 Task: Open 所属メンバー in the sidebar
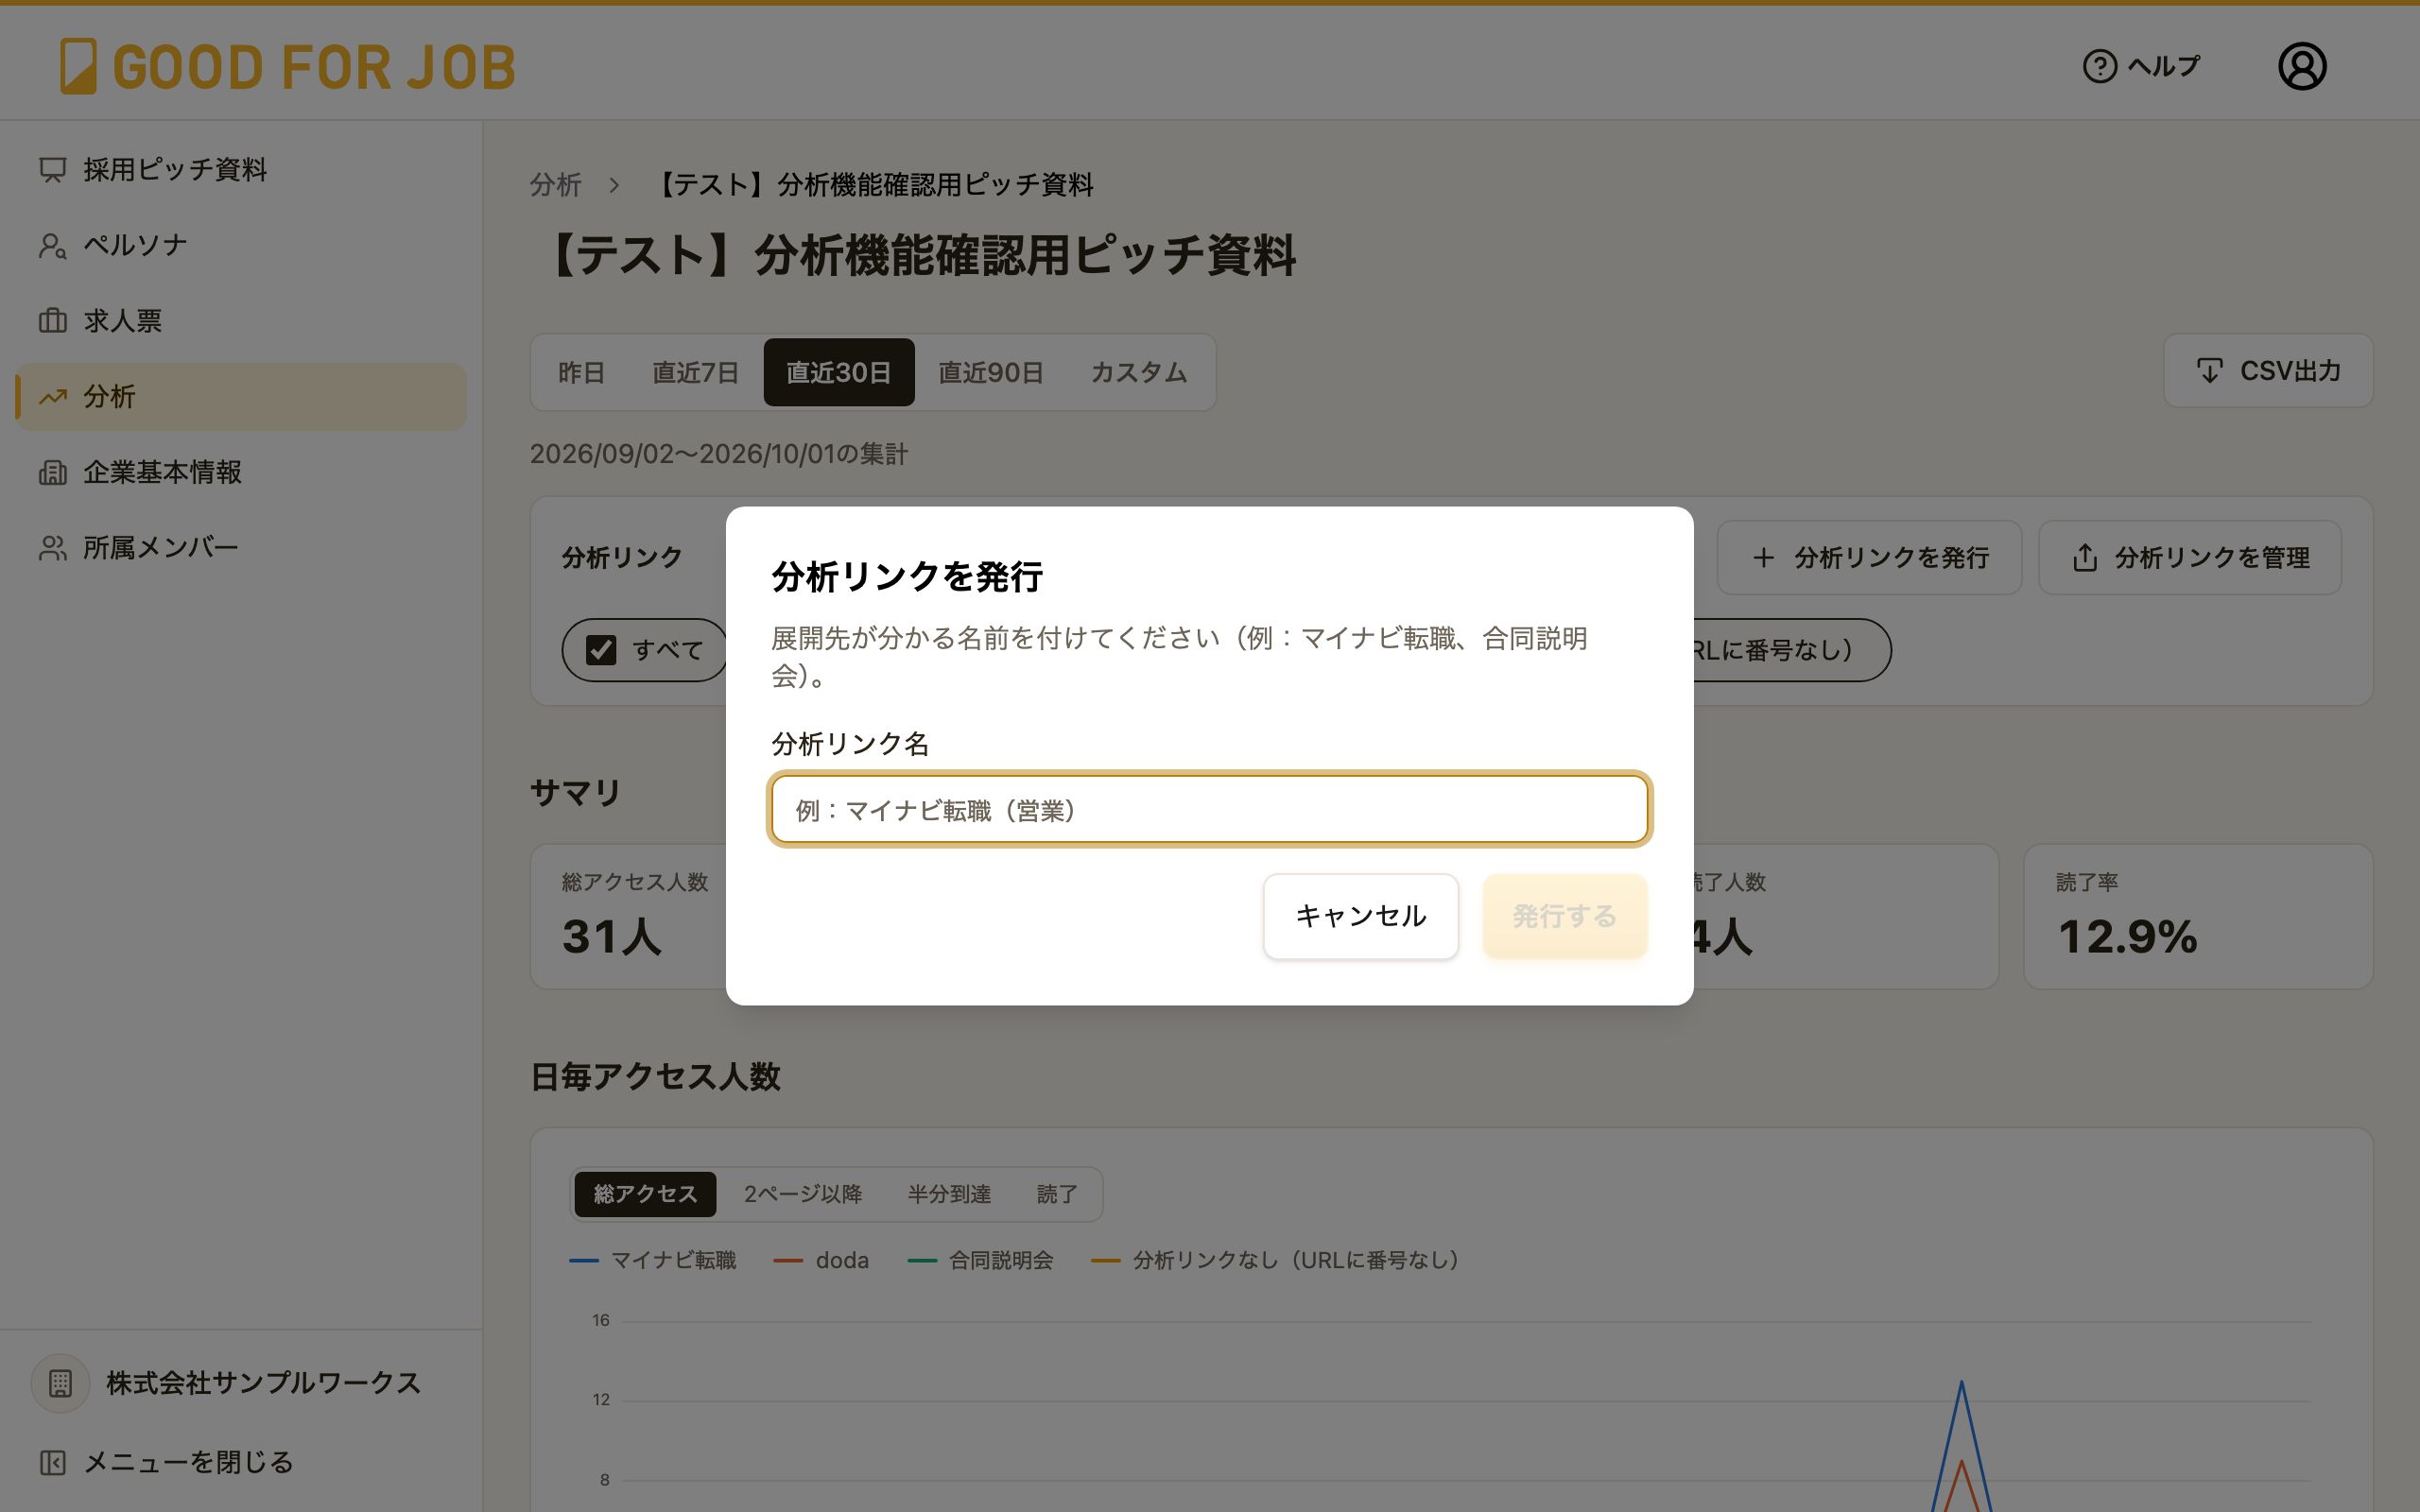(x=241, y=548)
